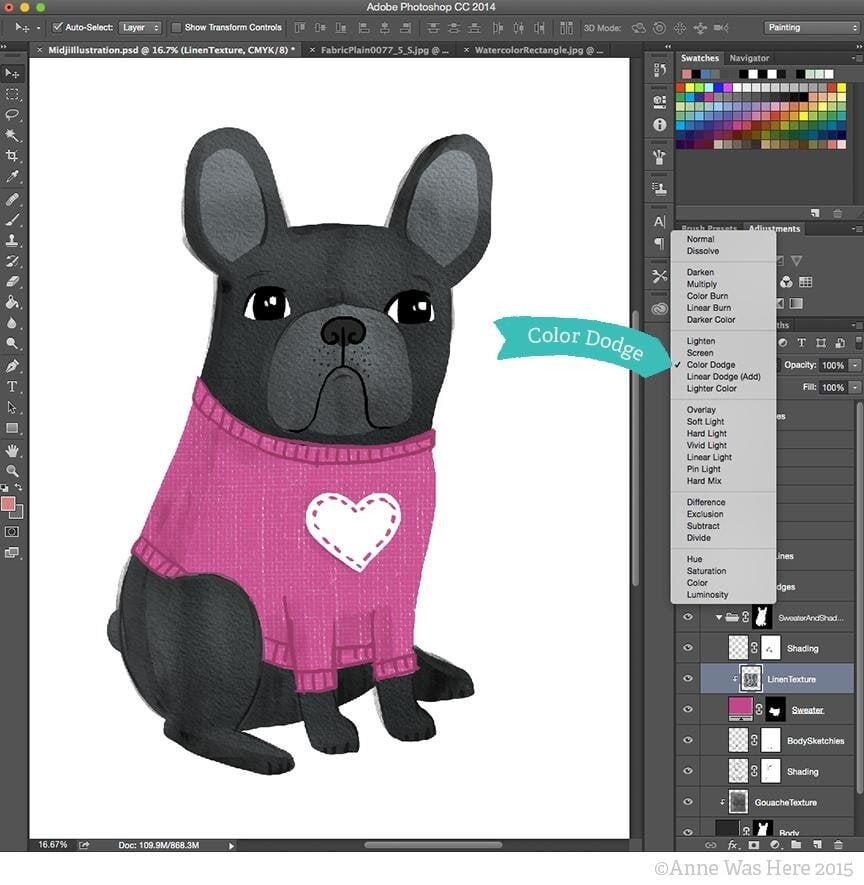Screen dimensions: 864x885
Task: Collapse the SweaterAndShading layer group
Action: [x=718, y=618]
